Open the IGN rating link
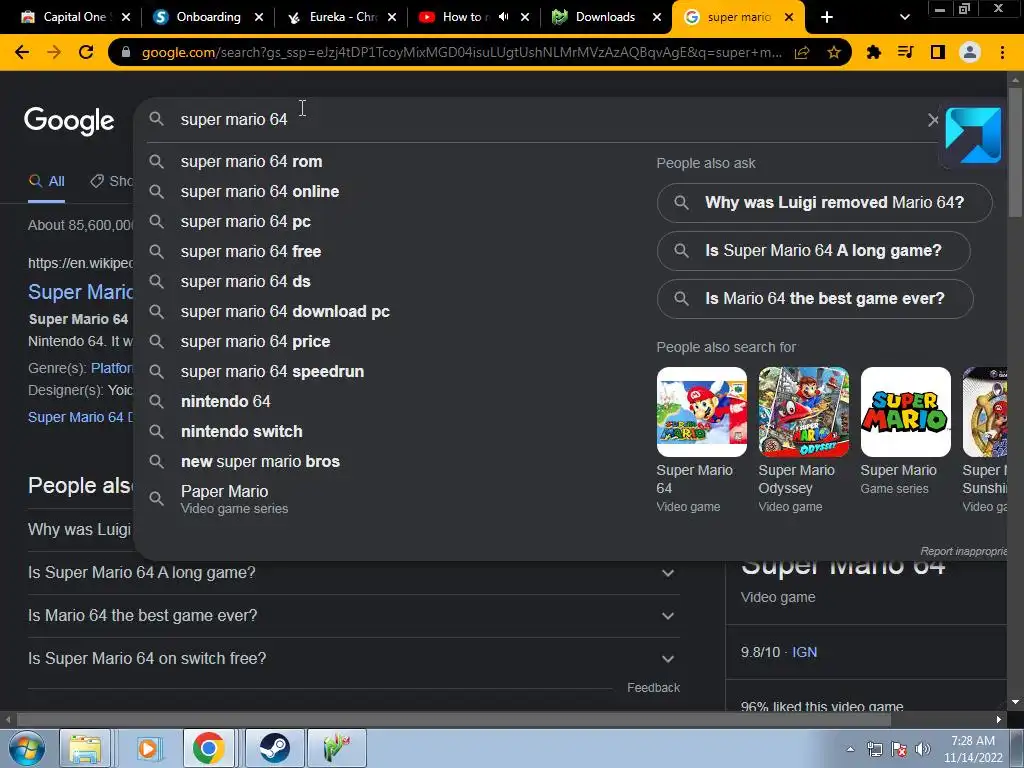The width and height of the screenshot is (1024, 768). pyautogui.click(x=804, y=652)
